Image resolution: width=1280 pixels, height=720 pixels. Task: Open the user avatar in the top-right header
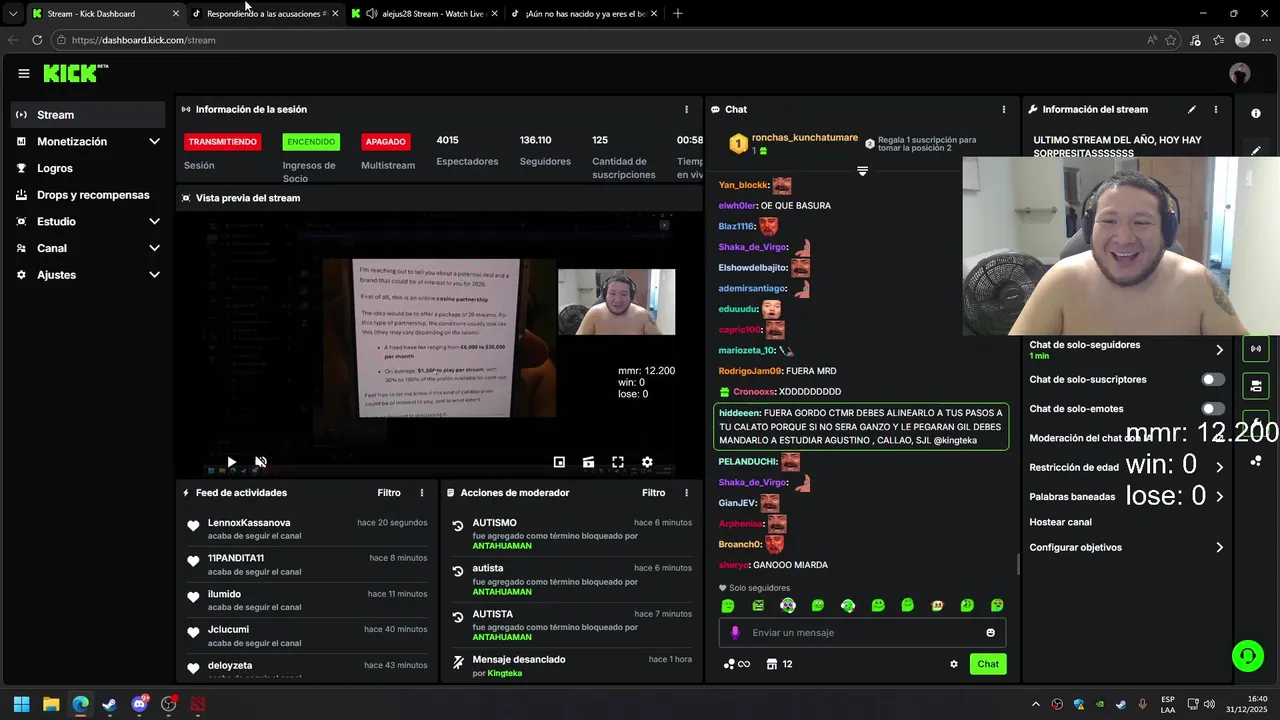1240,73
